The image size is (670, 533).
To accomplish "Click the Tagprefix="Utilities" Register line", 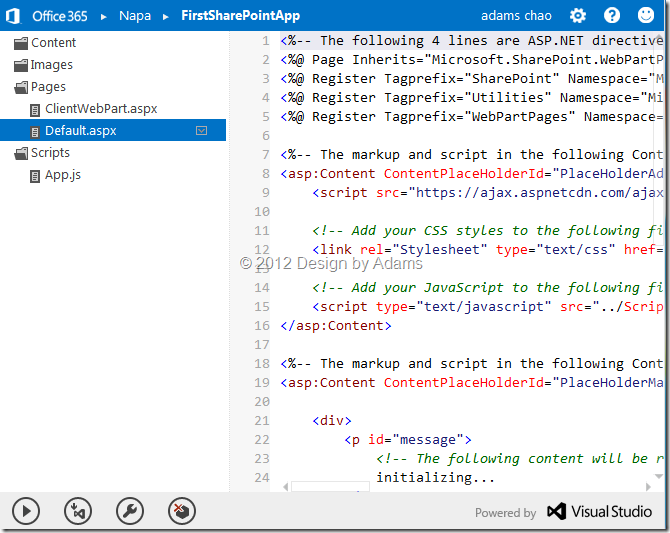I will (472, 97).
